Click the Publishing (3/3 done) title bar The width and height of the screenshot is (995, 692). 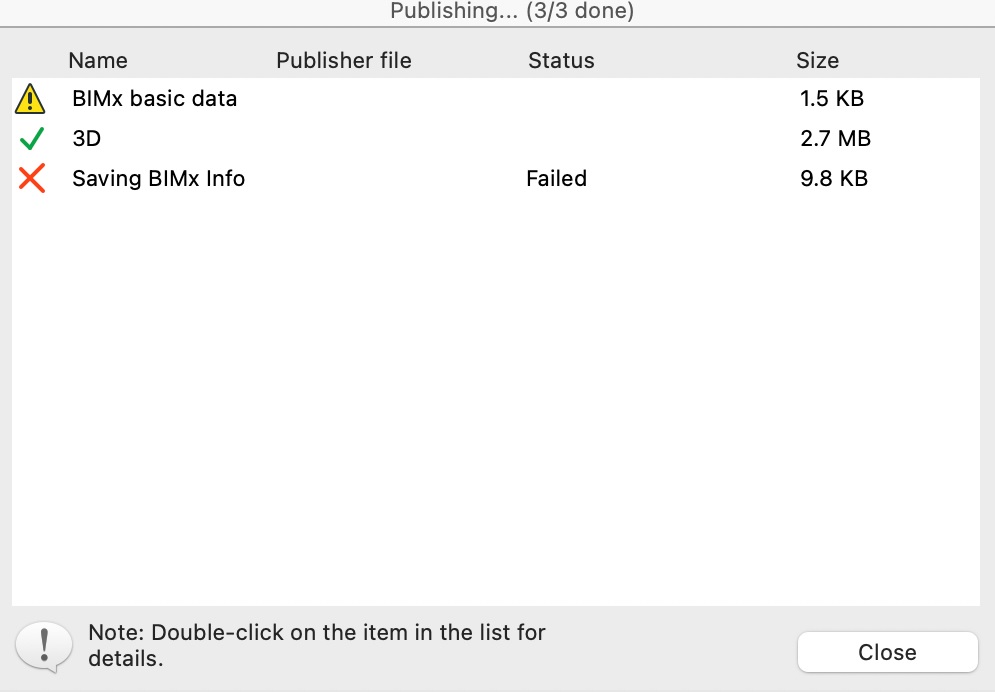(511, 11)
